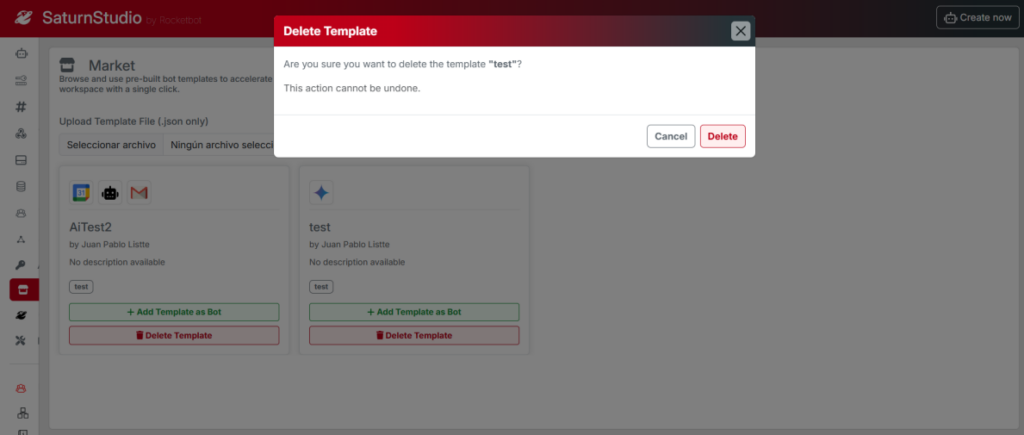Click the Google Calendar icon on AiTest2
The height and width of the screenshot is (435, 1024).
point(81,192)
